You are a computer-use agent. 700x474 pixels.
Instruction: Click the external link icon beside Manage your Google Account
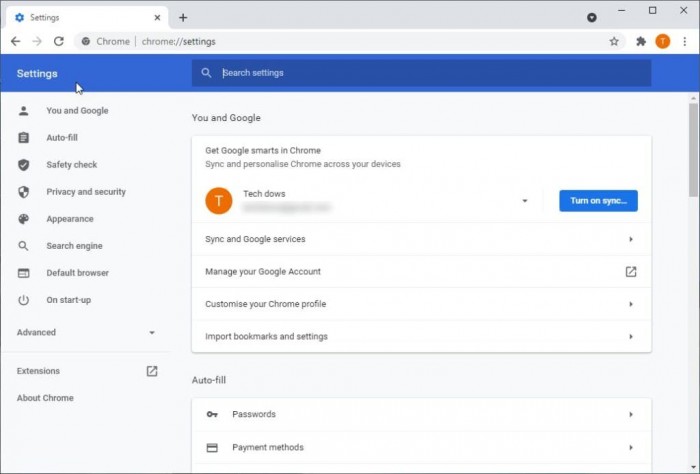coord(630,271)
